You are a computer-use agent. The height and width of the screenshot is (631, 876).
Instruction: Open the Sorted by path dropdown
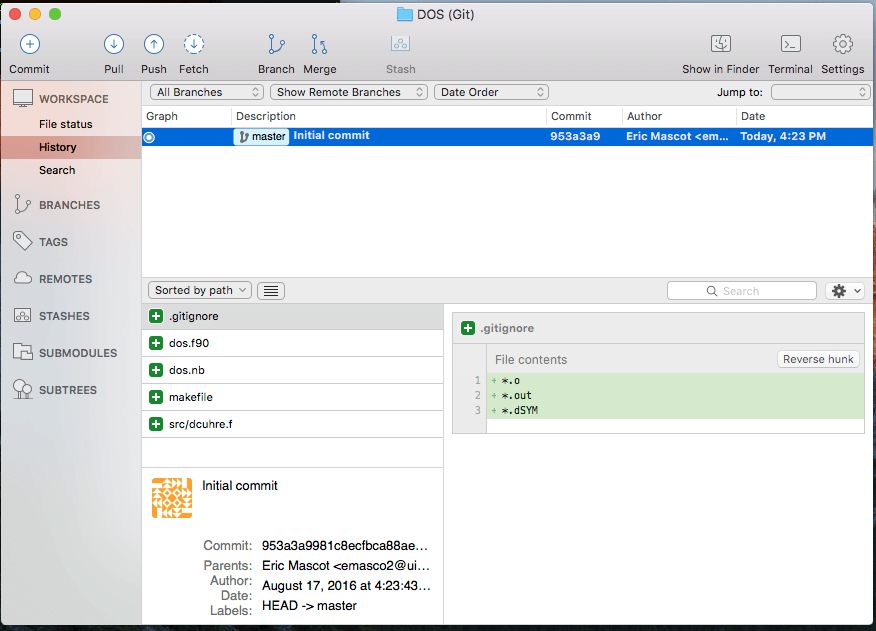click(x=200, y=290)
